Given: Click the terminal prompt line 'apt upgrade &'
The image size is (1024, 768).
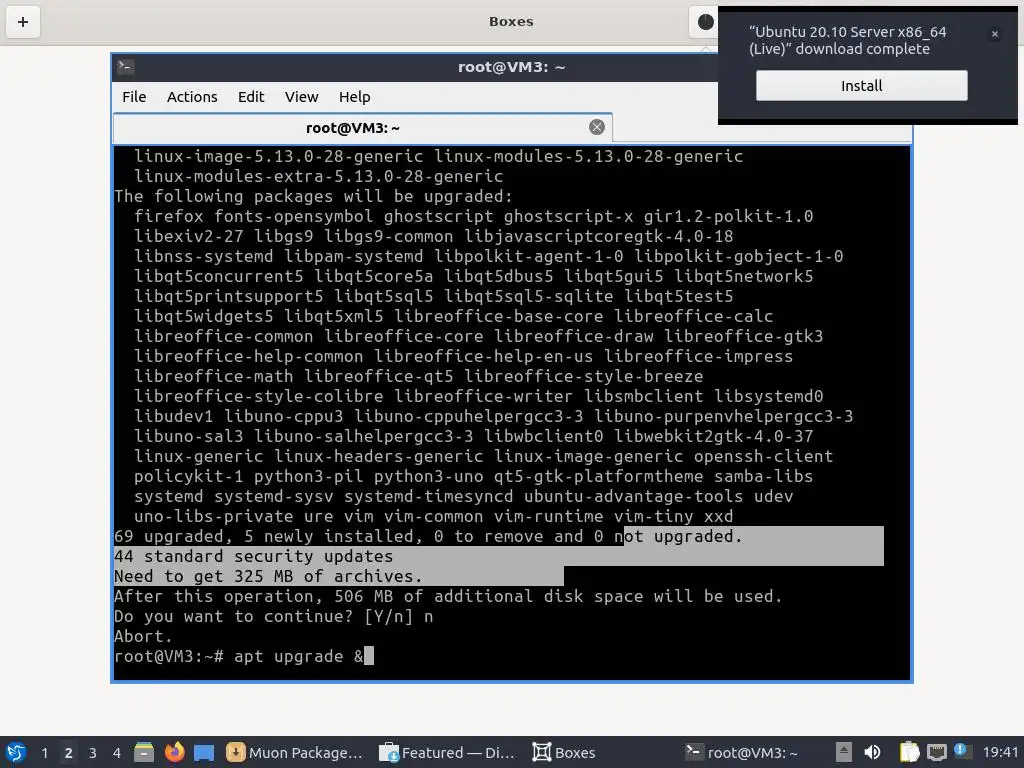Looking at the screenshot, I should [x=244, y=656].
